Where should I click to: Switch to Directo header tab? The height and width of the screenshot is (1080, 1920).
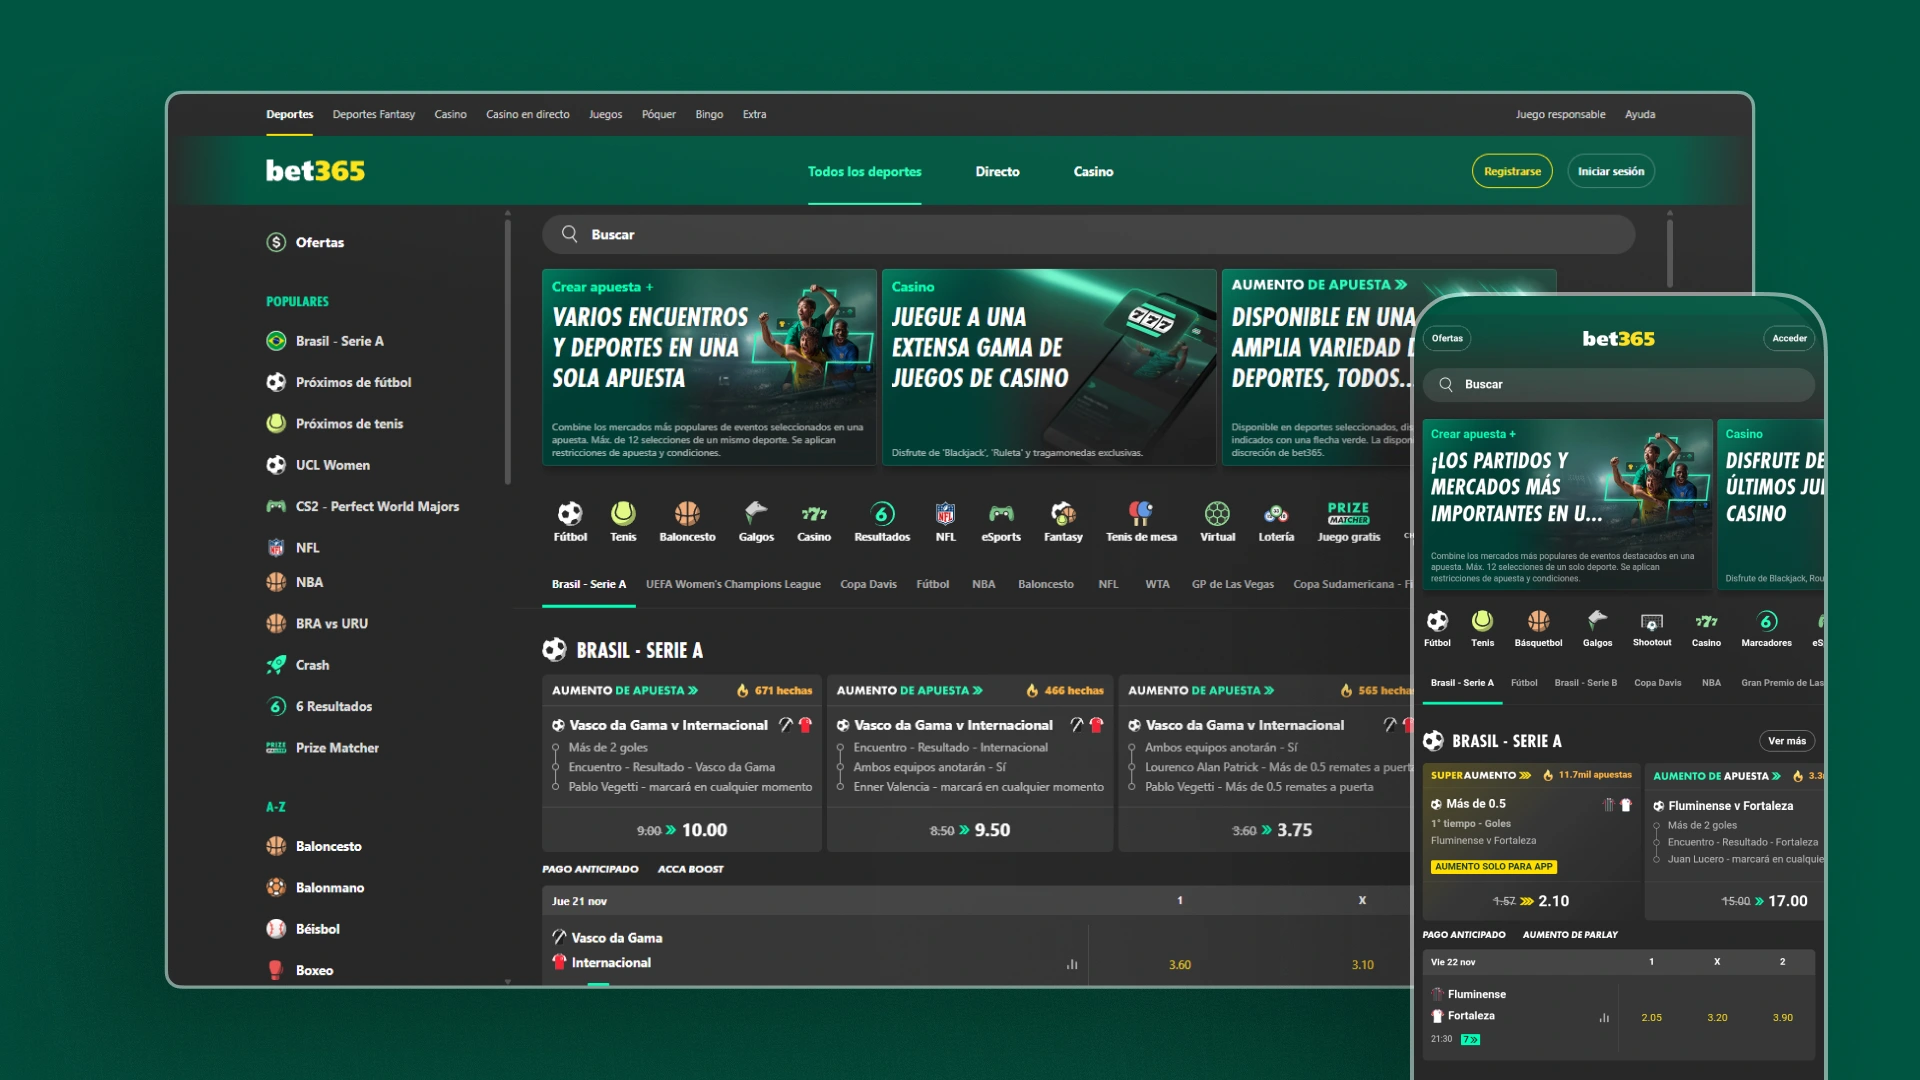point(997,172)
